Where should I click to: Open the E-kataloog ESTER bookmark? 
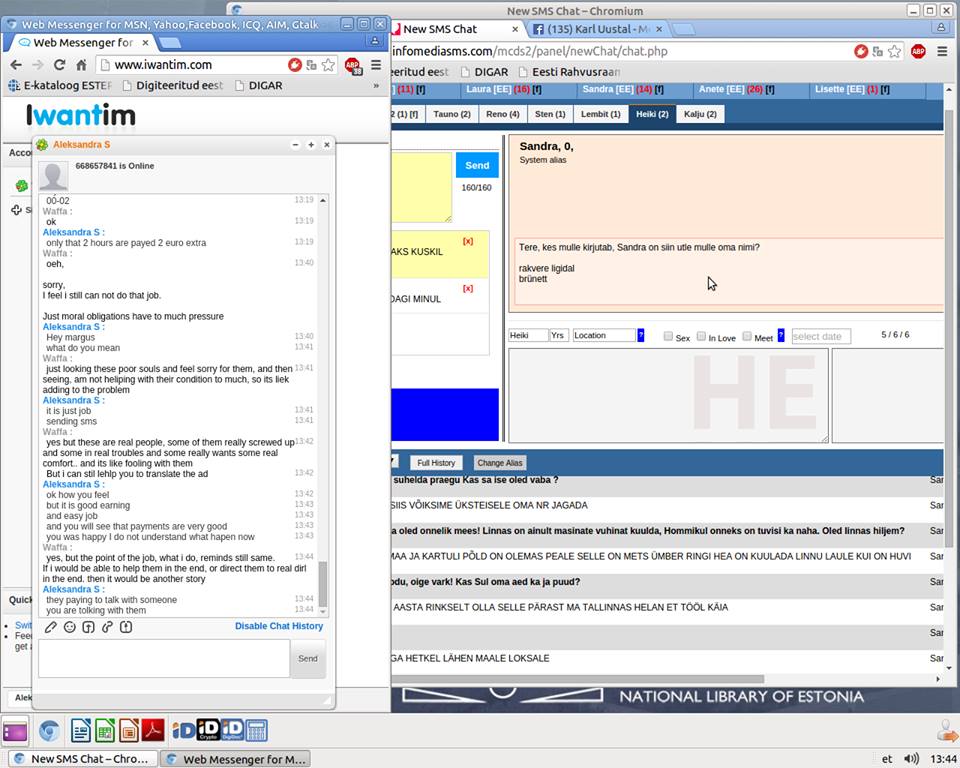tap(60, 86)
